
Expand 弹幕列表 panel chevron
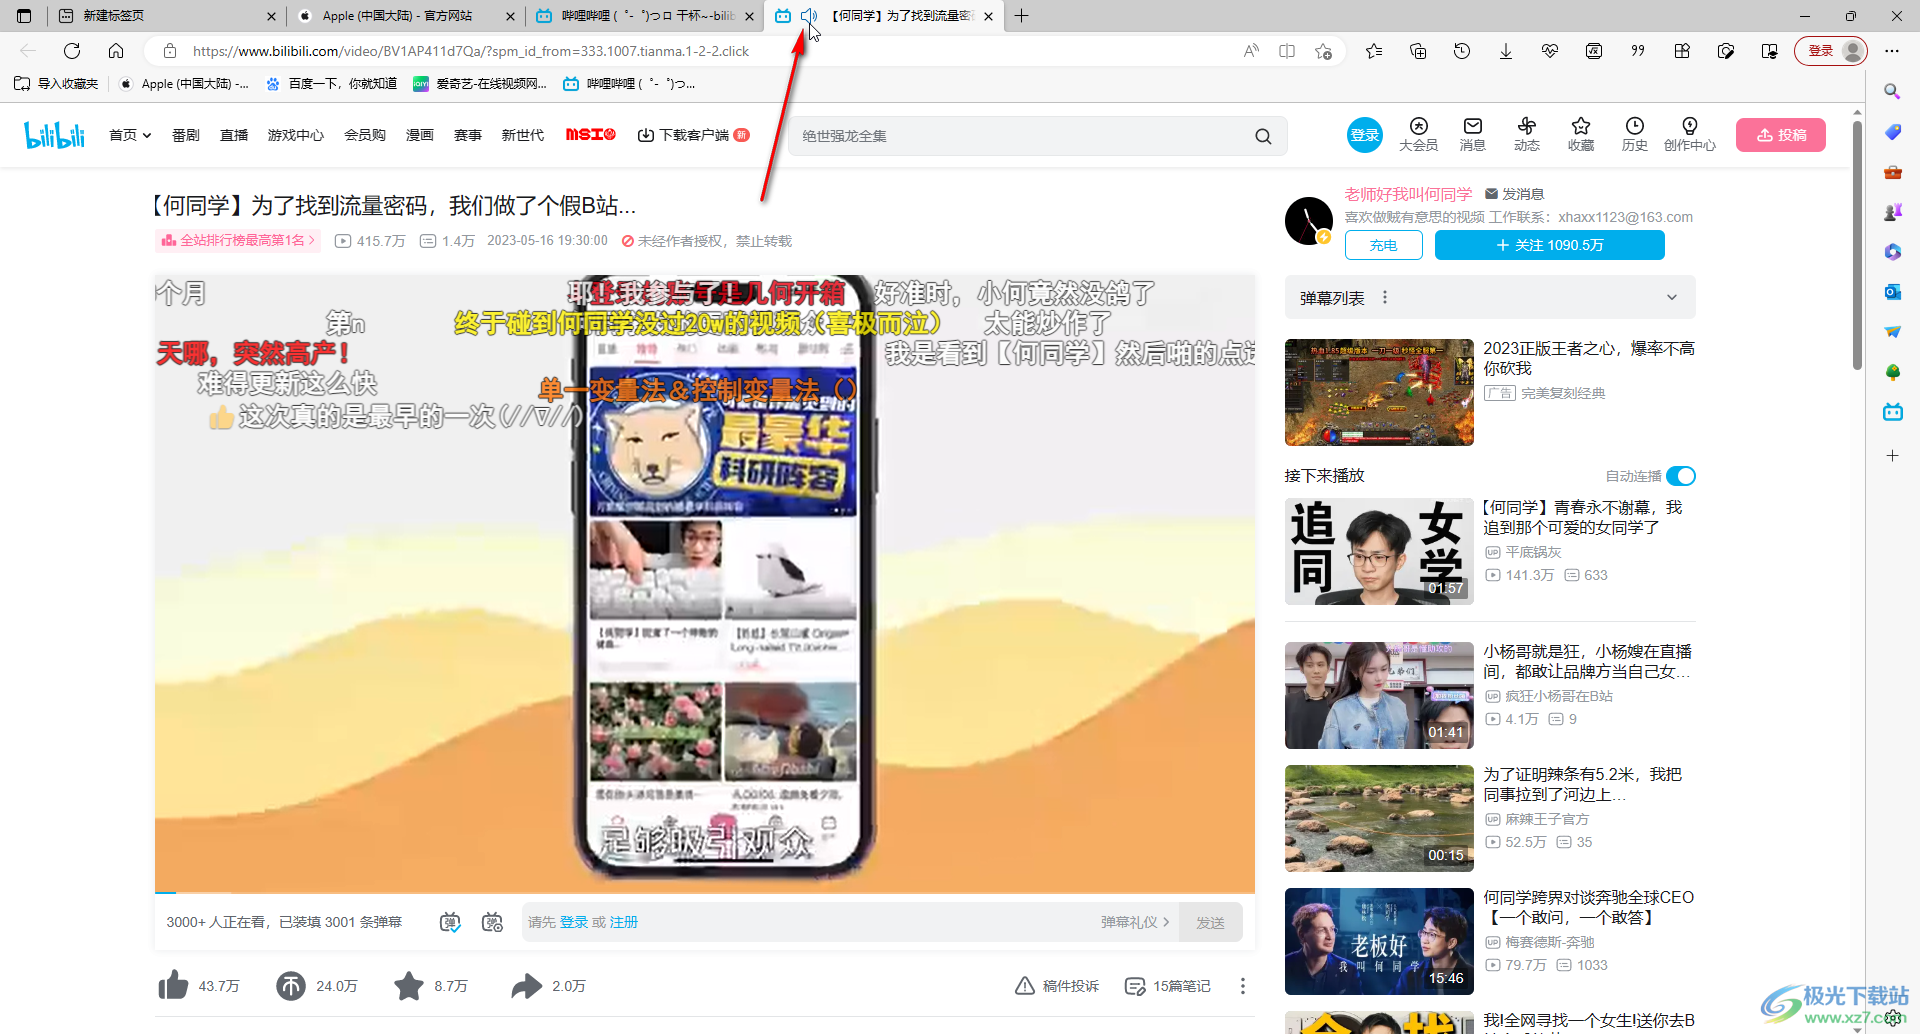[x=1671, y=298]
